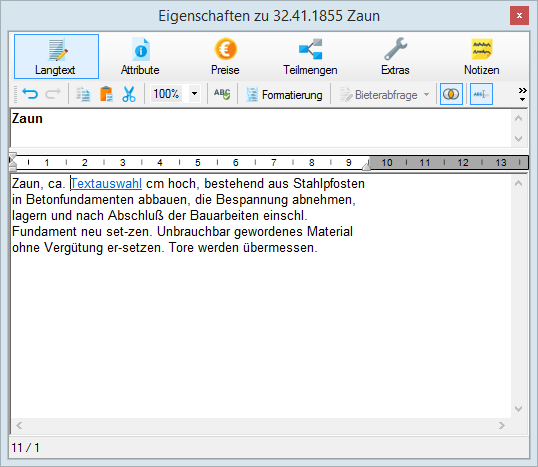The image size is (538, 467).
Task: Click the word 'Stahlpfosten' in the text
Action: [329, 184]
